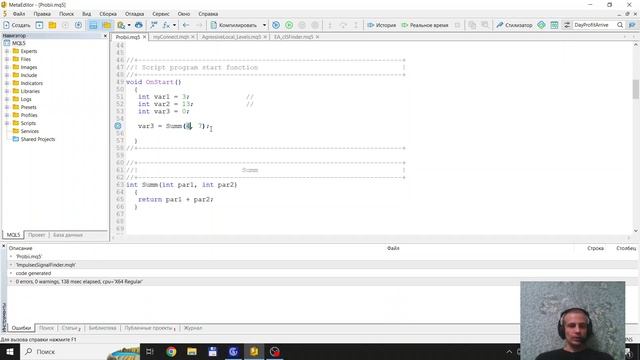Click the breakpoint marker on line 55
This screenshot has height=360, width=640.
118,126
